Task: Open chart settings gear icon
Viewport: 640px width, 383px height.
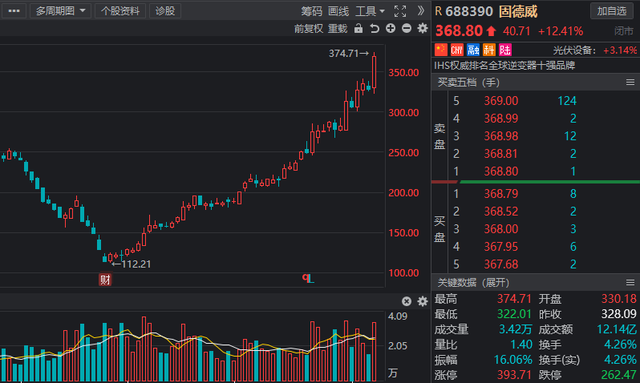Action: [422, 28]
